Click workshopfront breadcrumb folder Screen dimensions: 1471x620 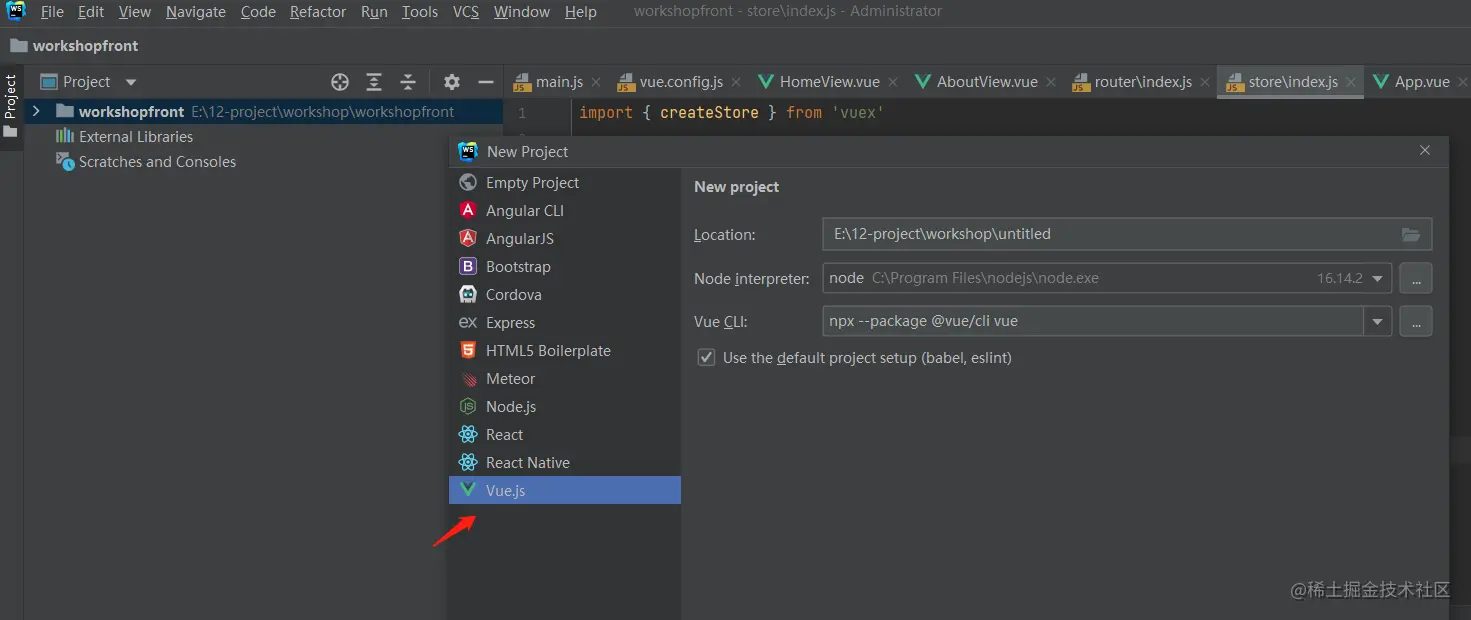point(74,46)
